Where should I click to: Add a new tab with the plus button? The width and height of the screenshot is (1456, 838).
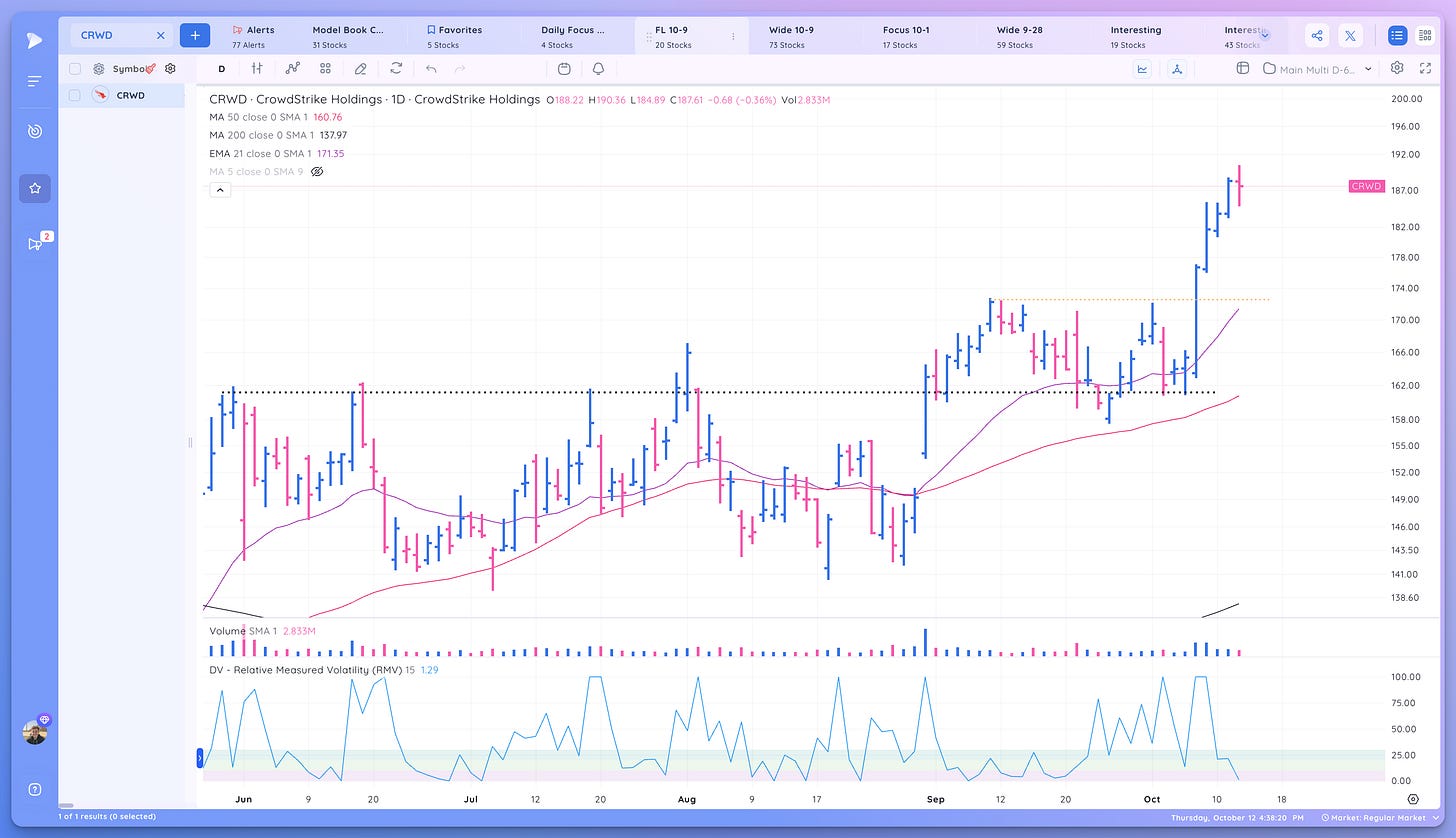(x=195, y=35)
